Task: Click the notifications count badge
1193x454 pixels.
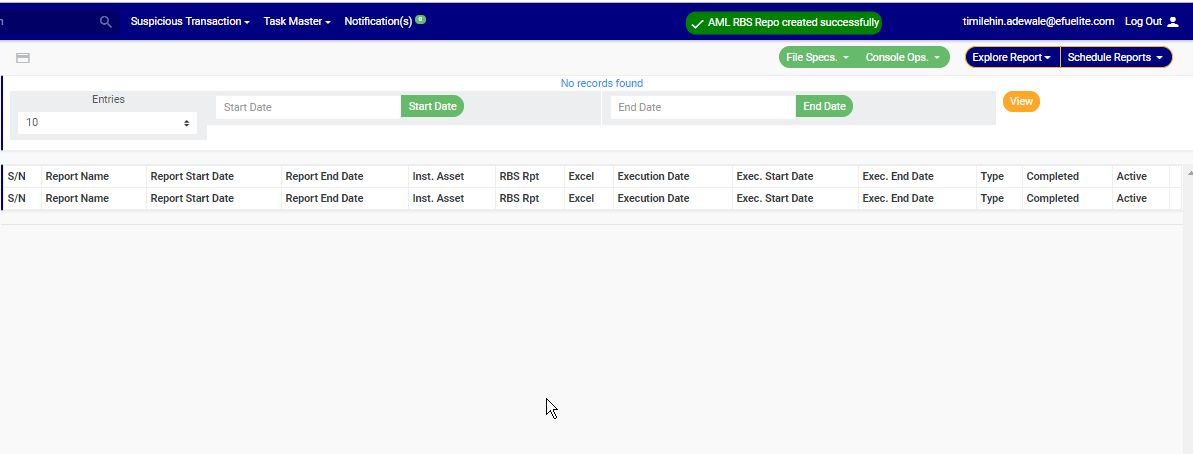Action: pyautogui.click(x=421, y=19)
